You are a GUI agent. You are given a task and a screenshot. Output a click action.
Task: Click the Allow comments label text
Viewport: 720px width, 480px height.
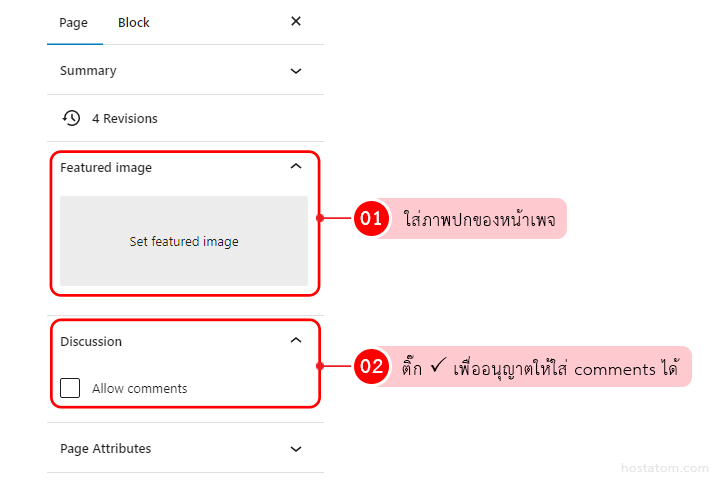click(x=139, y=389)
